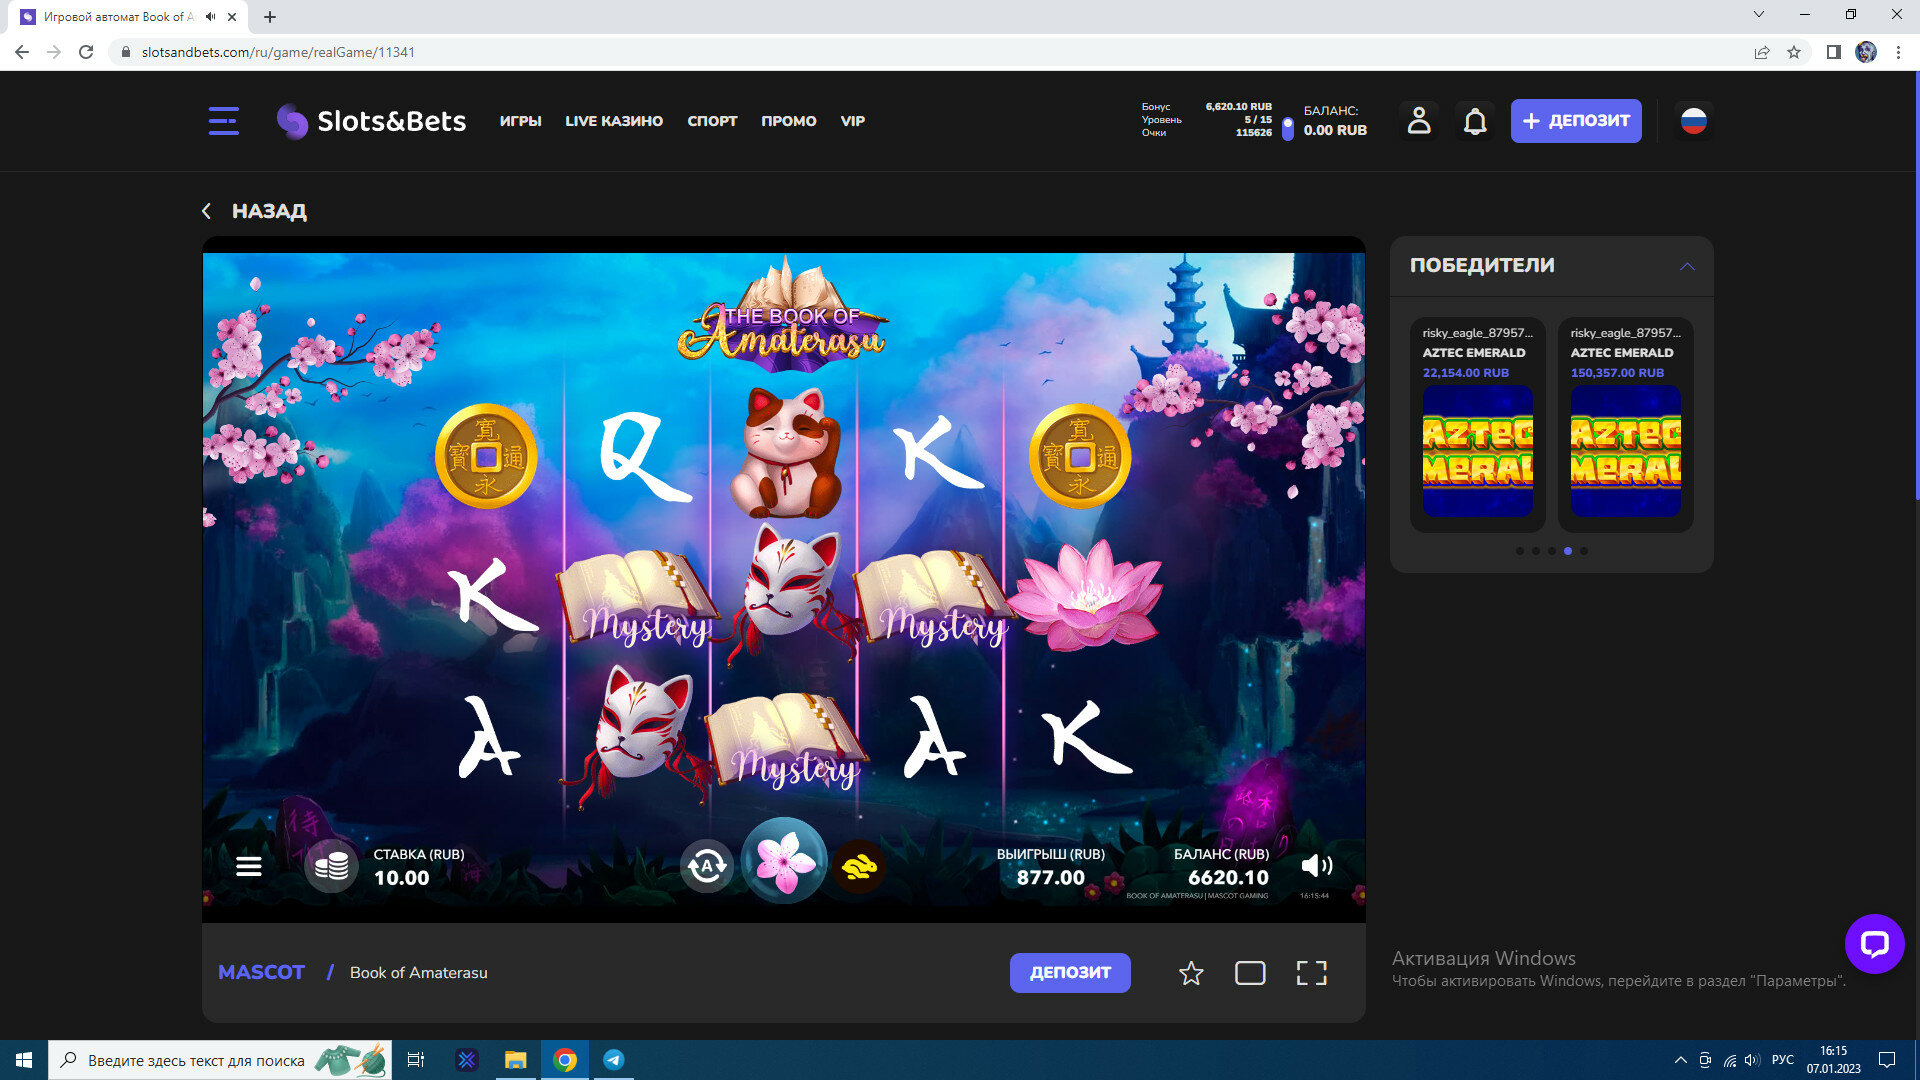1920x1080 pixels.
Task: Click the Mascot provider link
Action: click(x=261, y=972)
